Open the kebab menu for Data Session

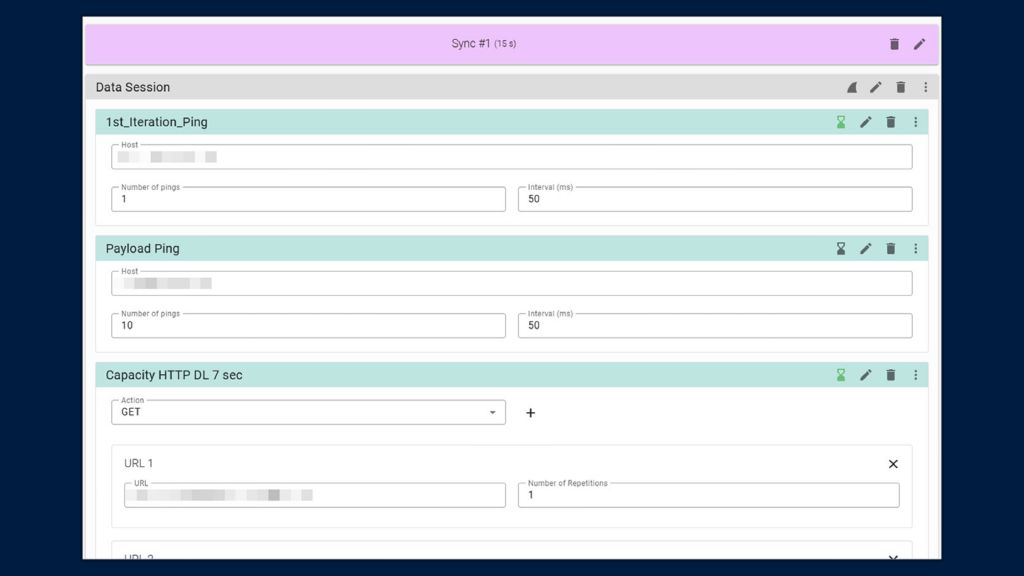[925, 87]
